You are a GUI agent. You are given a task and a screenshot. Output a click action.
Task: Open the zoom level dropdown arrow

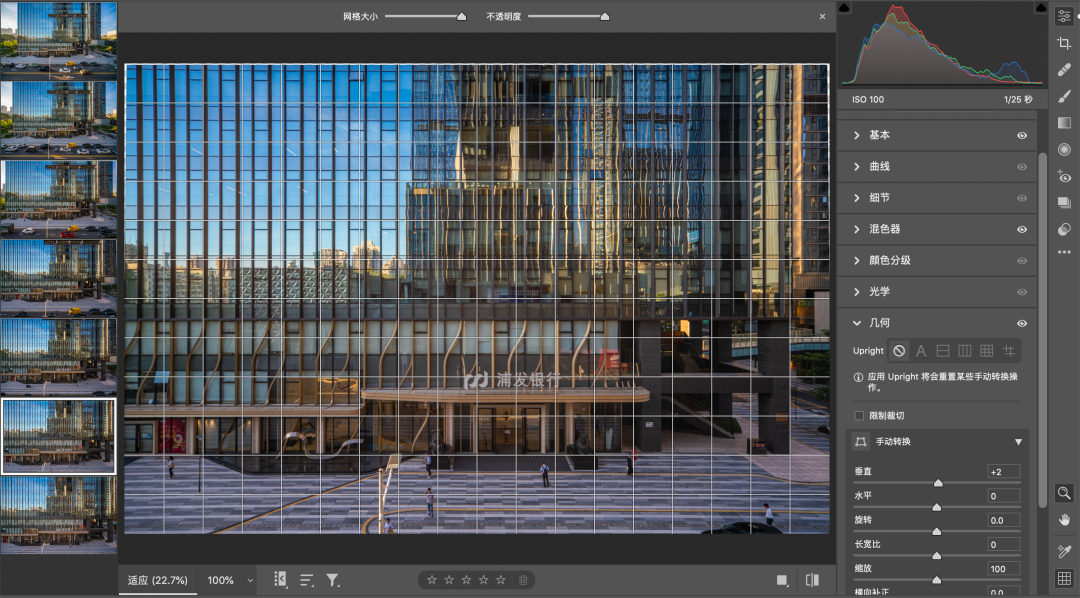click(x=250, y=580)
